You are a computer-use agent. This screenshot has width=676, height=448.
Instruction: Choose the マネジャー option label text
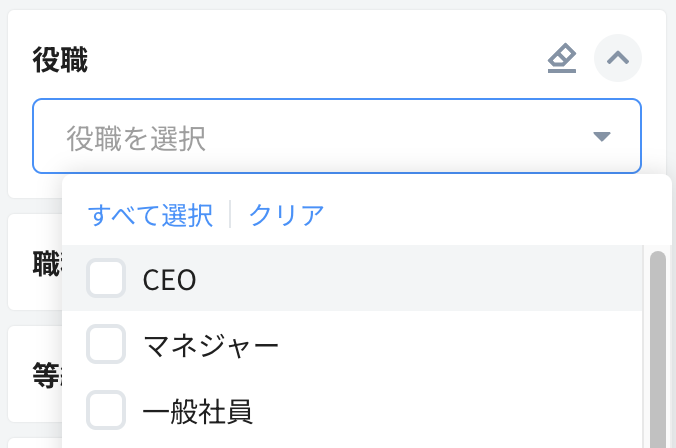tap(210, 345)
